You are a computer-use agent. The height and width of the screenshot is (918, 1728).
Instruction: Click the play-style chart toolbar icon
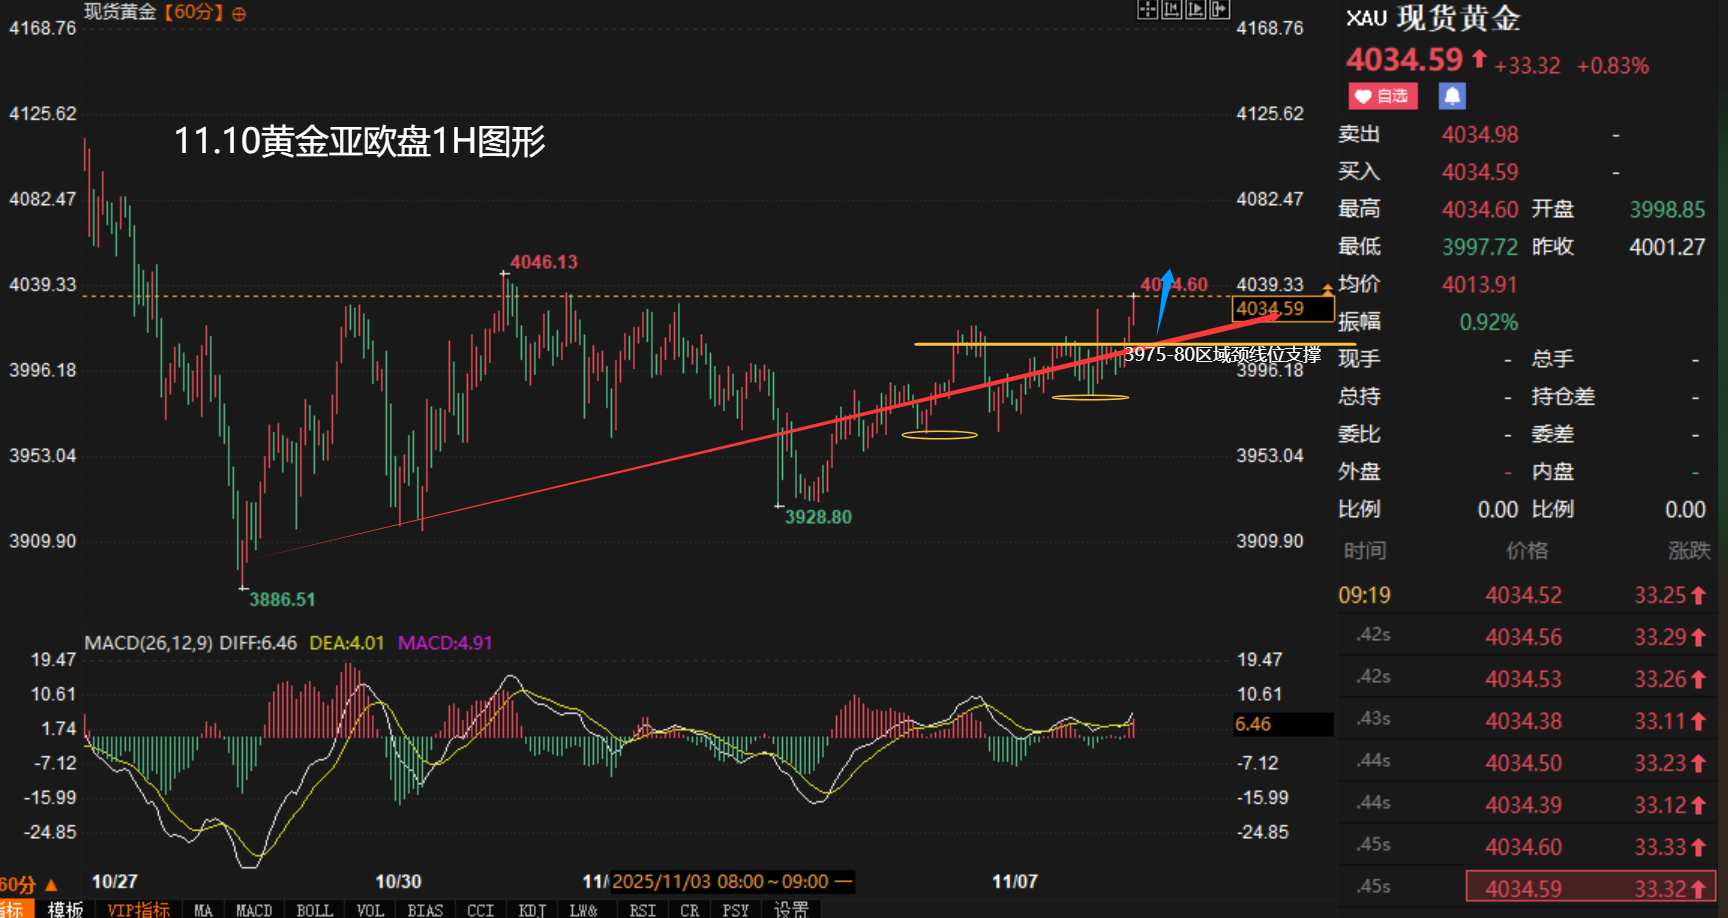1195,10
